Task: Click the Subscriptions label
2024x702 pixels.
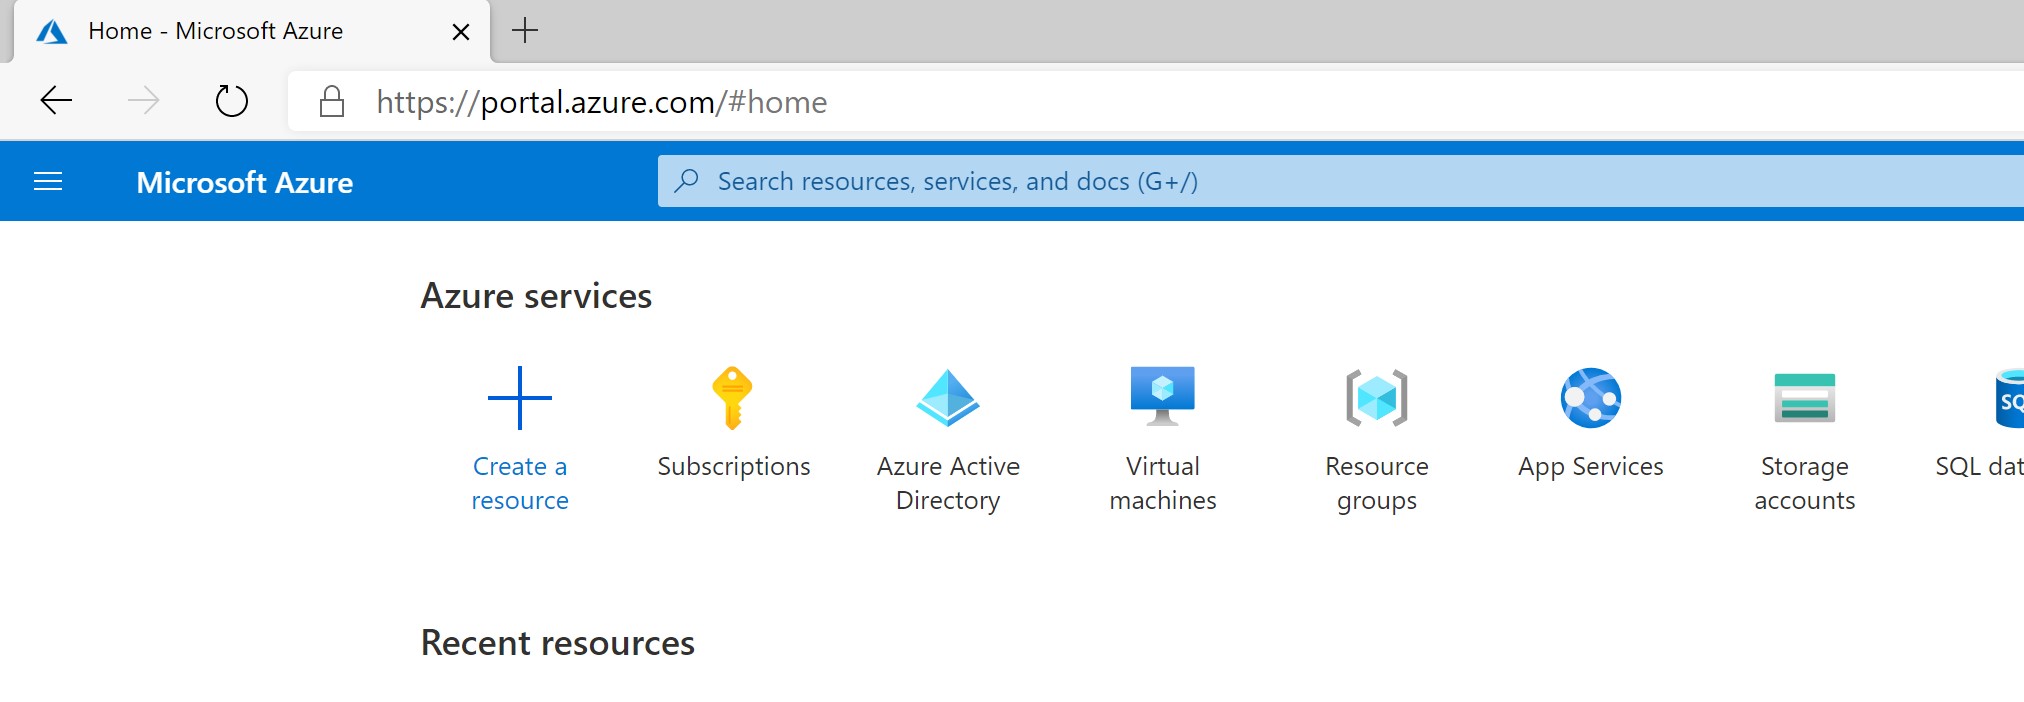Action: coord(734,467)
